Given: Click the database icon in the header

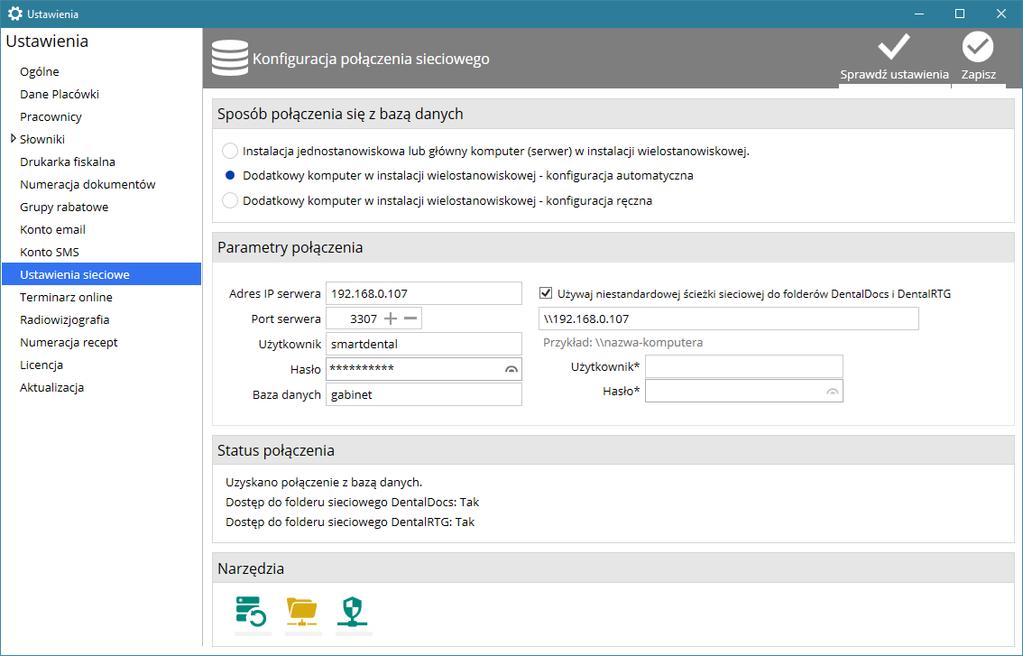Looking at the screenshot, I should pyautogui.click(x=230, y=58).
